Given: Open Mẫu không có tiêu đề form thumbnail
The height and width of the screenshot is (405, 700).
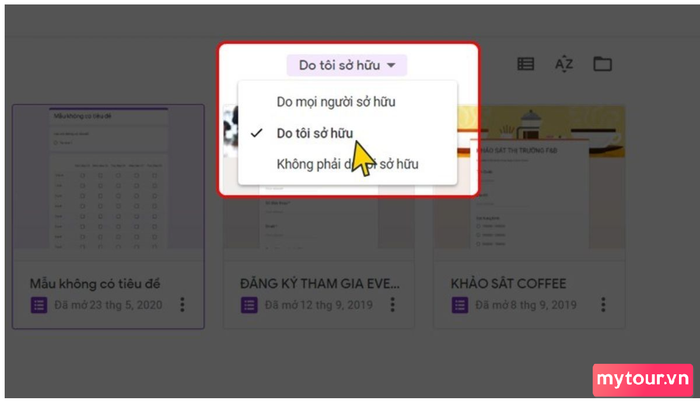Looking at the screenshot, I should pos(108,177).
